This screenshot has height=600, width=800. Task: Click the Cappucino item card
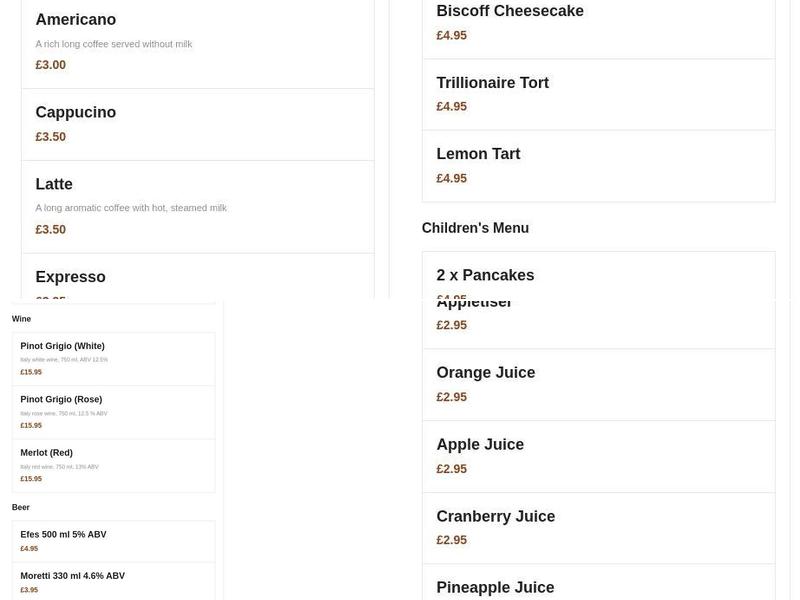(x=197, y=124)
